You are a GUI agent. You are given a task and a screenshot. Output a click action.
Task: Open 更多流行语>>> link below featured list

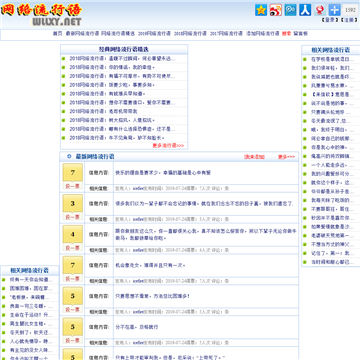[x=168, y=146]
